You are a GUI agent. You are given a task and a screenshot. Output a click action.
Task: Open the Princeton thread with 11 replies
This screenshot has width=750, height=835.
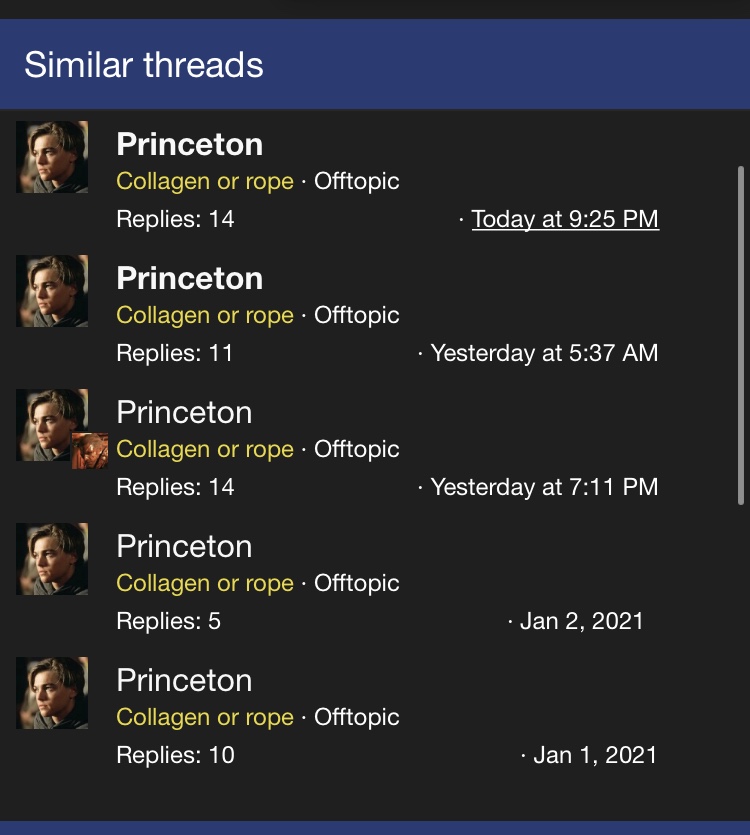click(190, 278)
